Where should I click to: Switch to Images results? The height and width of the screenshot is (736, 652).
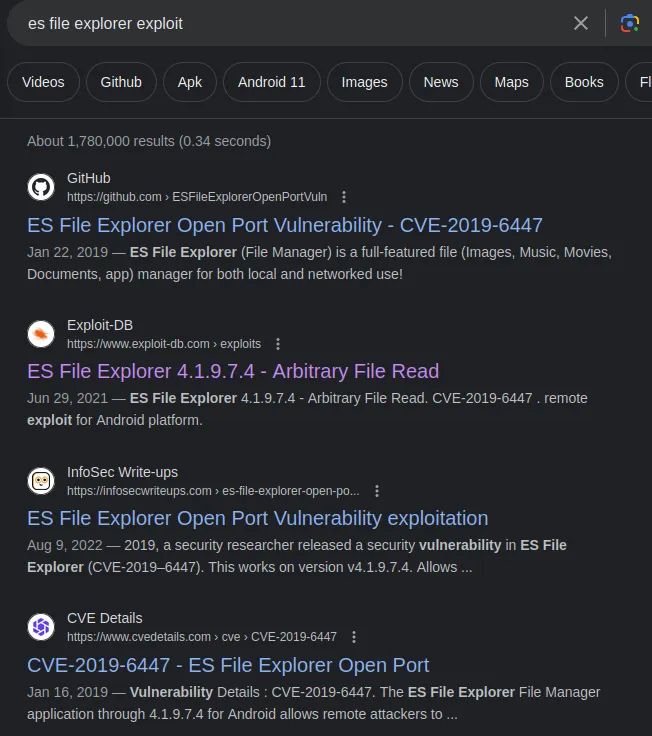click(365, 82)
